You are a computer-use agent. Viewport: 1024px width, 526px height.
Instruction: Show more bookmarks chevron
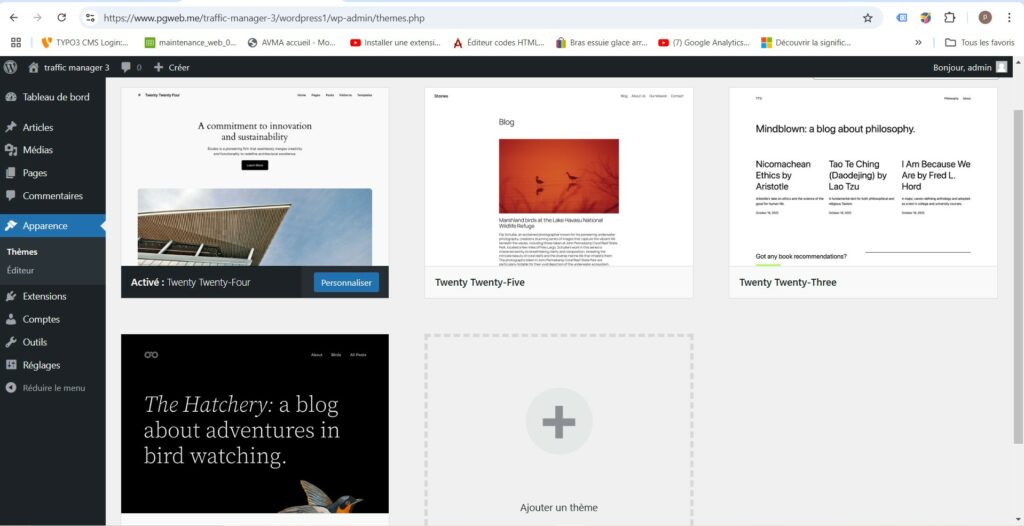918,42
